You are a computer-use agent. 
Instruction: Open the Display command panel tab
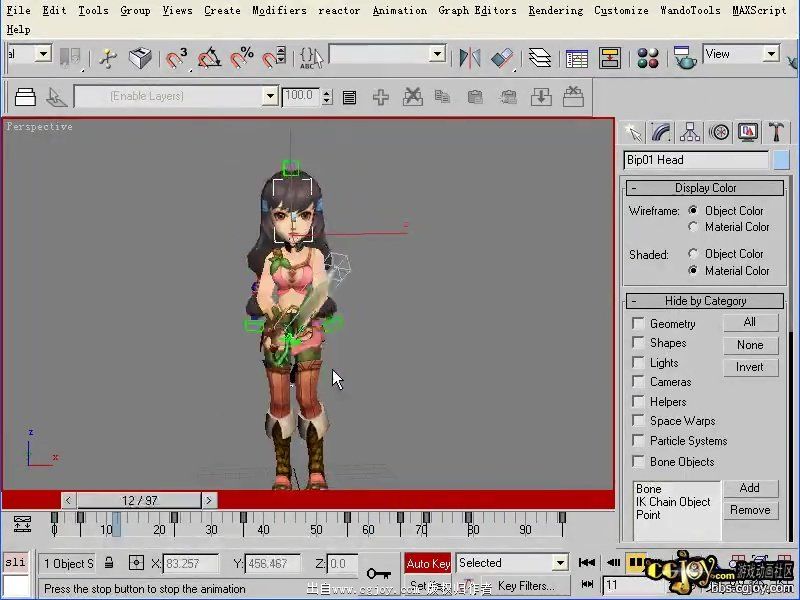(x=747, y=133)
